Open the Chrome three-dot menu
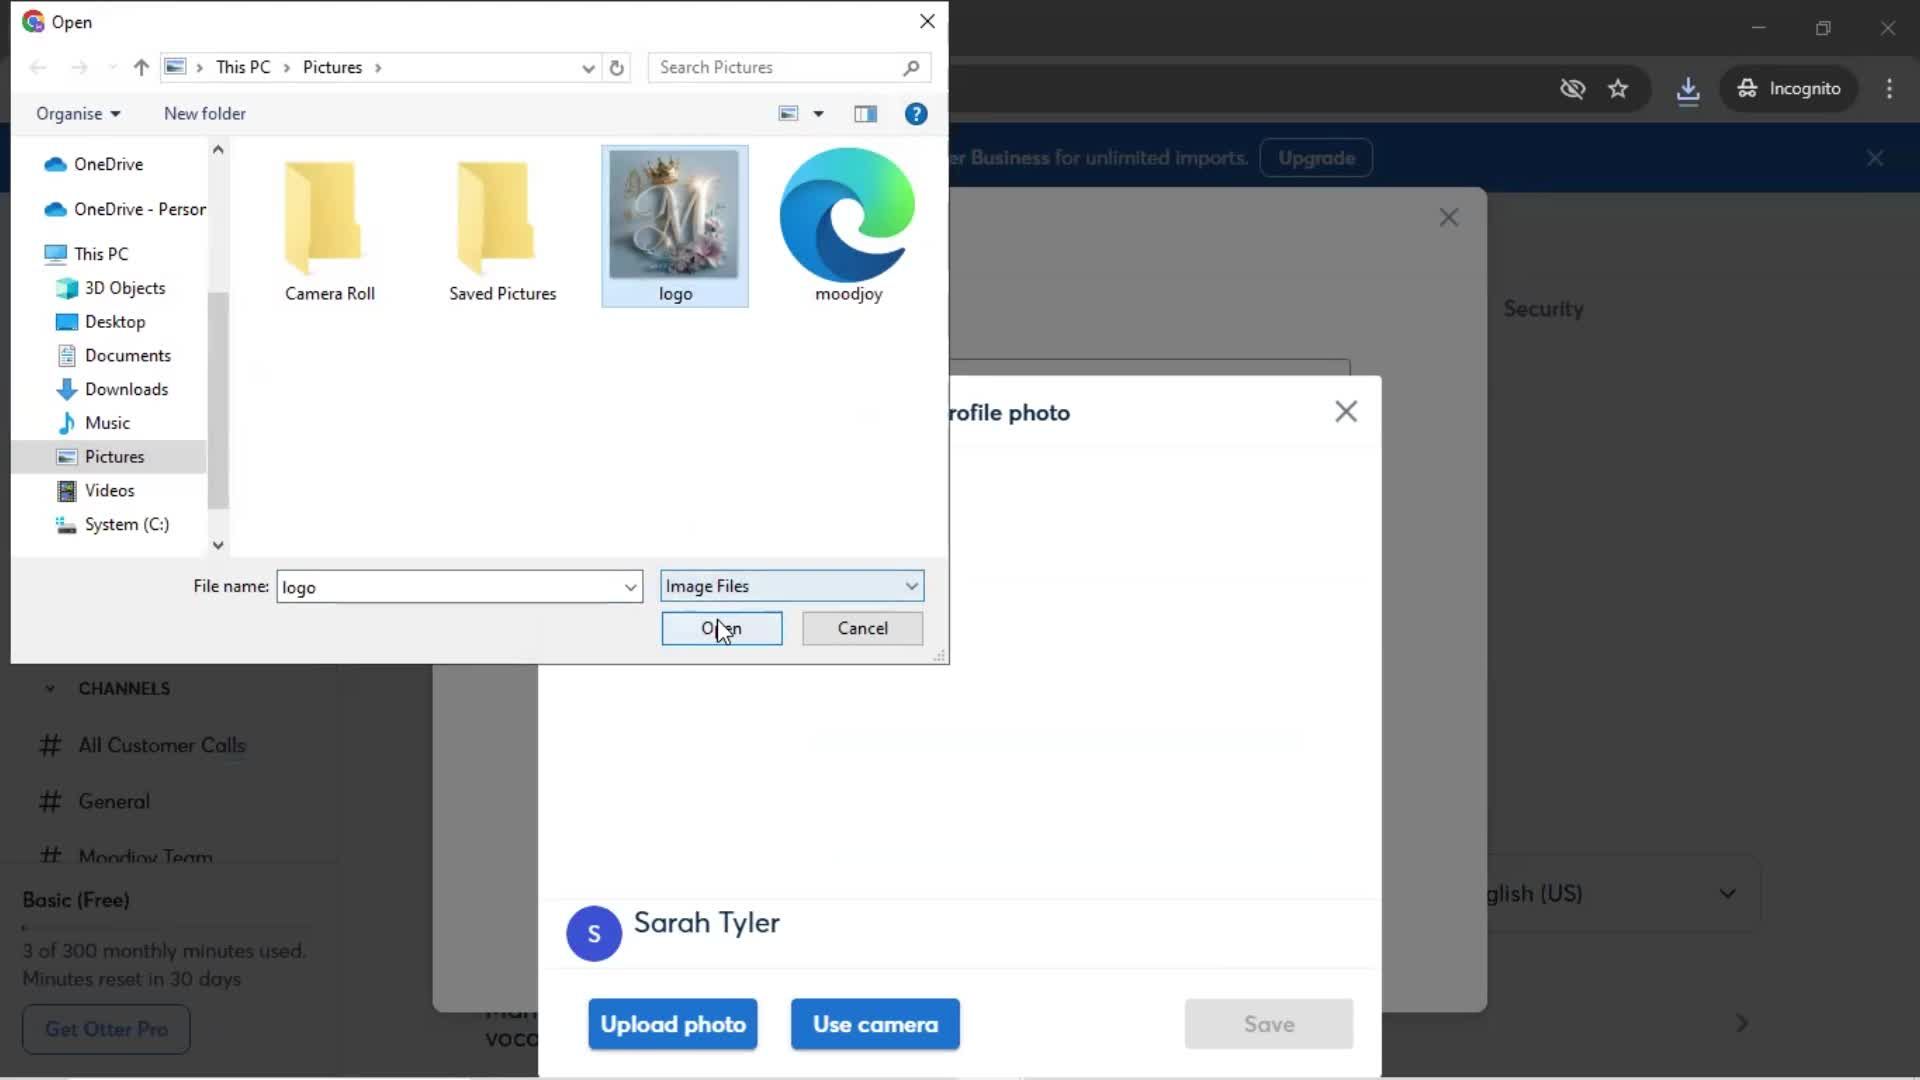 click(x=1889, y=89)
